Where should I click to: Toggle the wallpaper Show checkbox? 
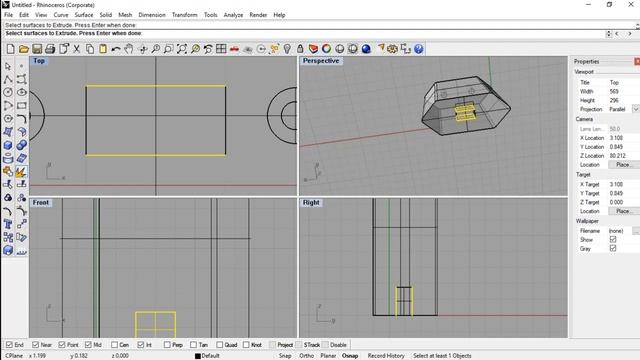[613, 240]
